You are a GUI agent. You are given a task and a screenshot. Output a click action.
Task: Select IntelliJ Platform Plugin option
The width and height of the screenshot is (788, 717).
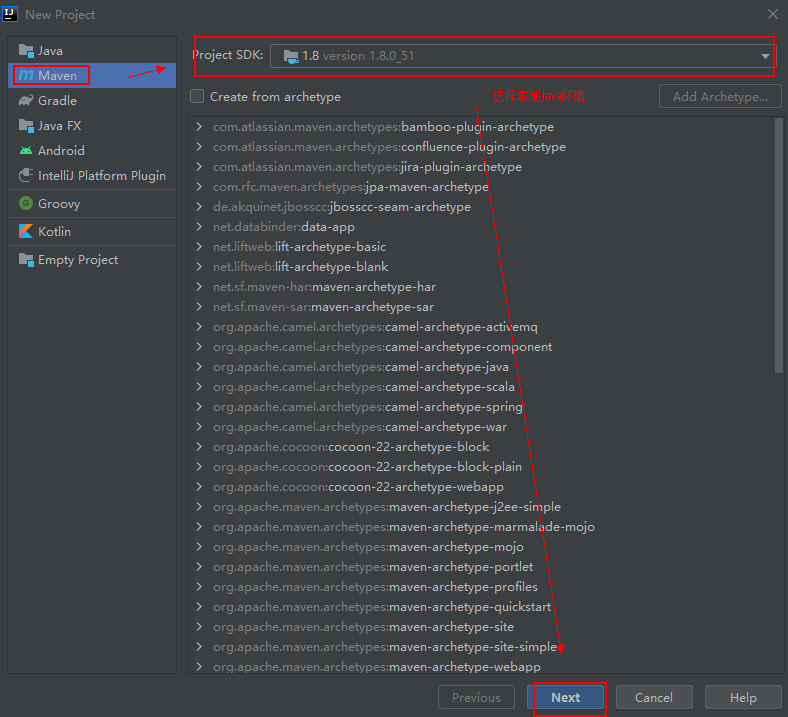[92, 175]
